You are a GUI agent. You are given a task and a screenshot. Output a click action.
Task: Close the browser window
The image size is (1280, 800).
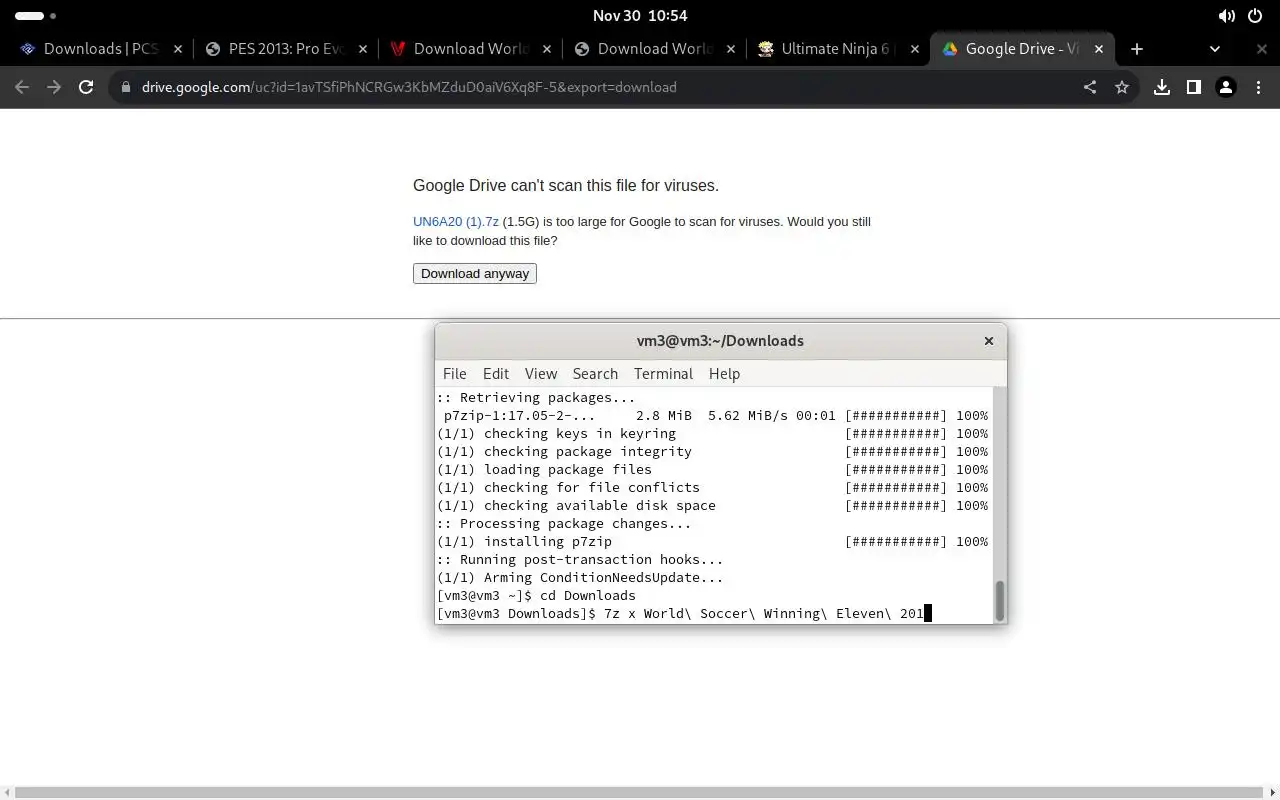(x=1261, y=48)
